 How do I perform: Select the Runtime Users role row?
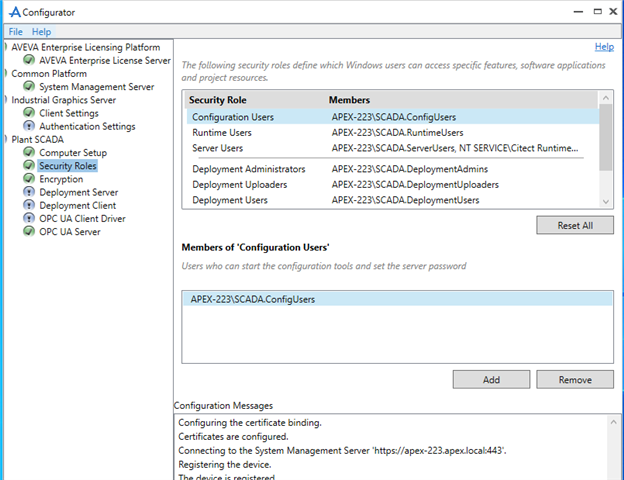[x=392, y=133]
